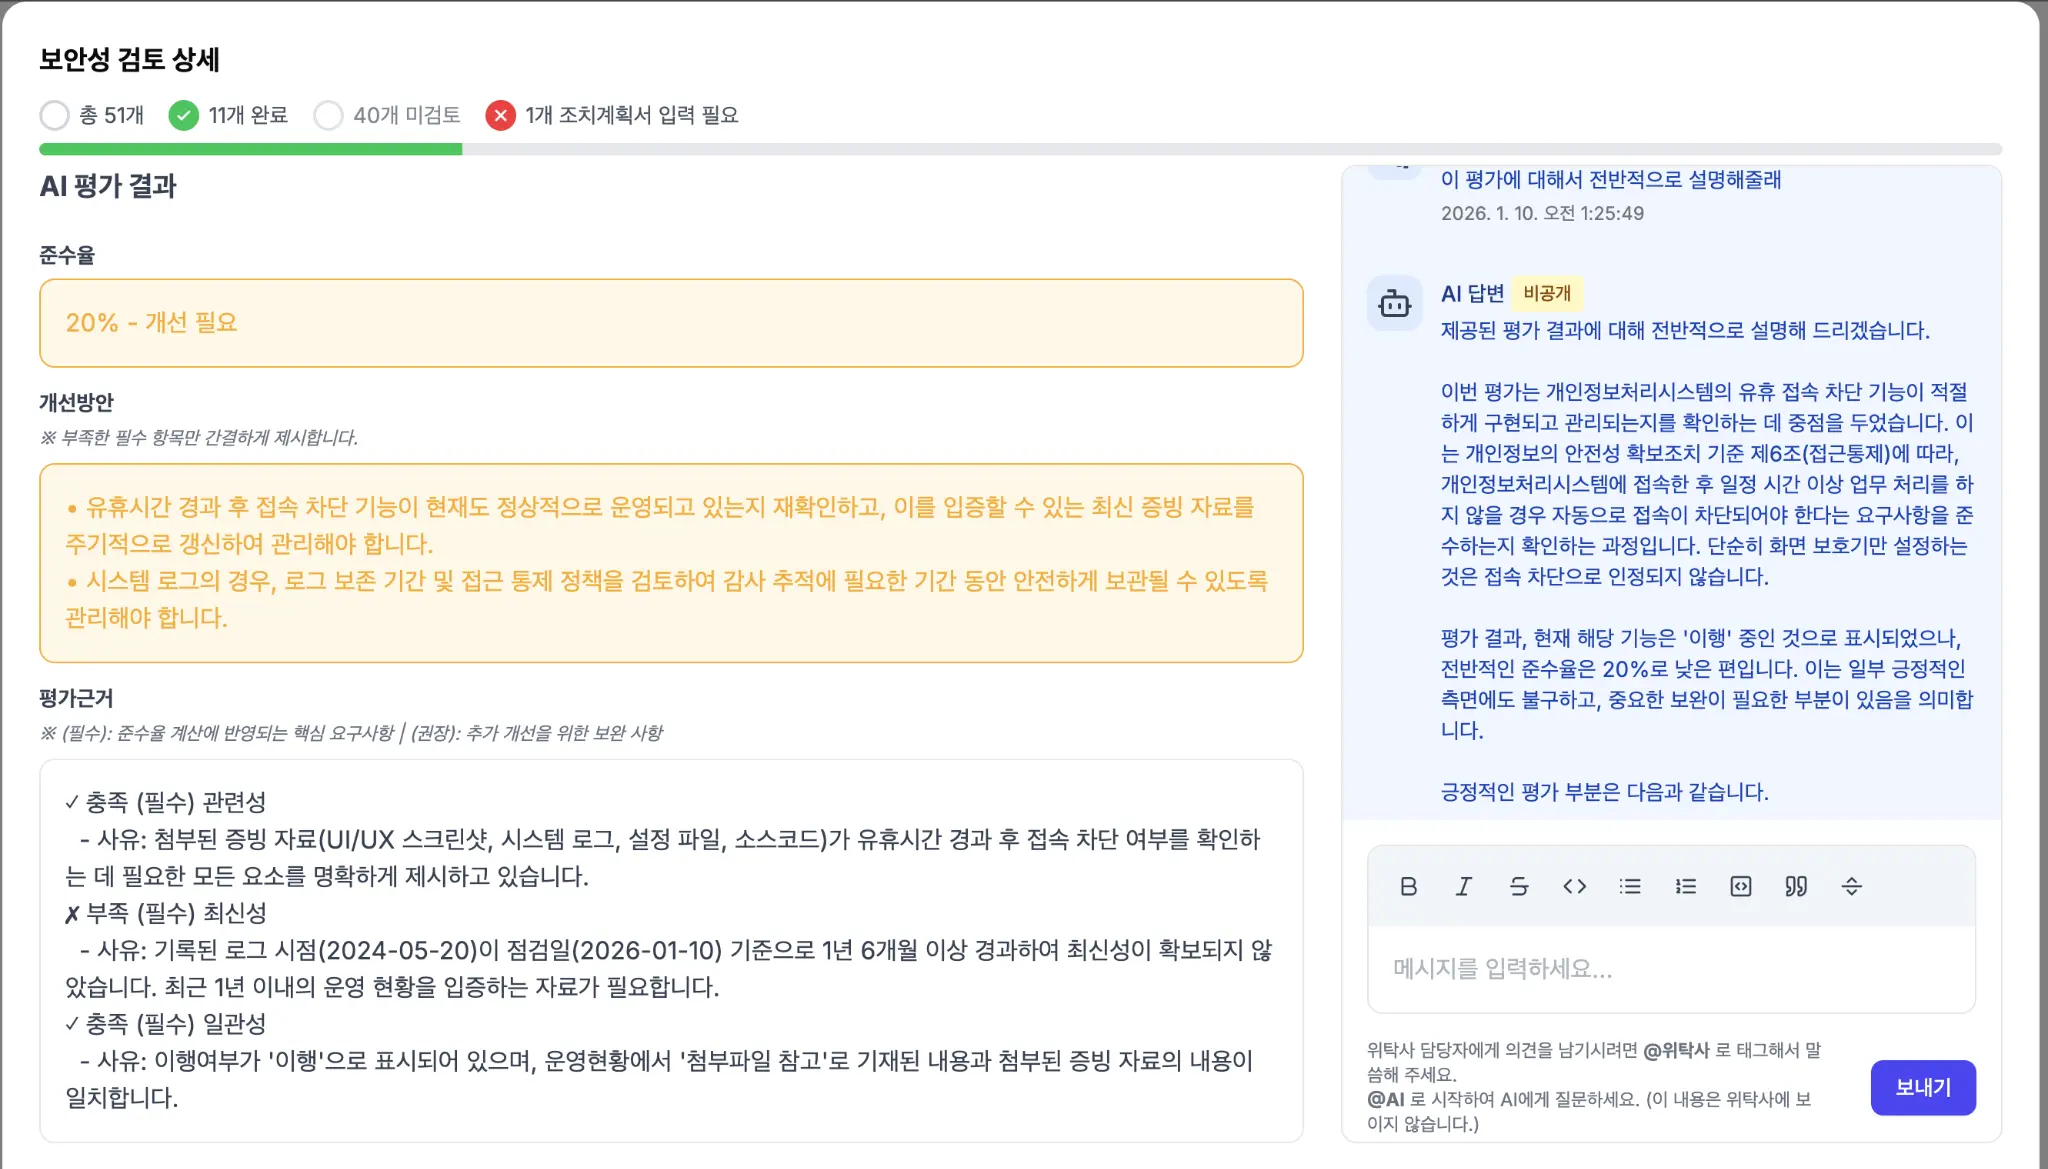Image resolution: width=2048 pixels, height=1169 pixels.
Task: Toggle italic formatting in the message editor
Action: pyautogui.click(x=1463, y=886)
